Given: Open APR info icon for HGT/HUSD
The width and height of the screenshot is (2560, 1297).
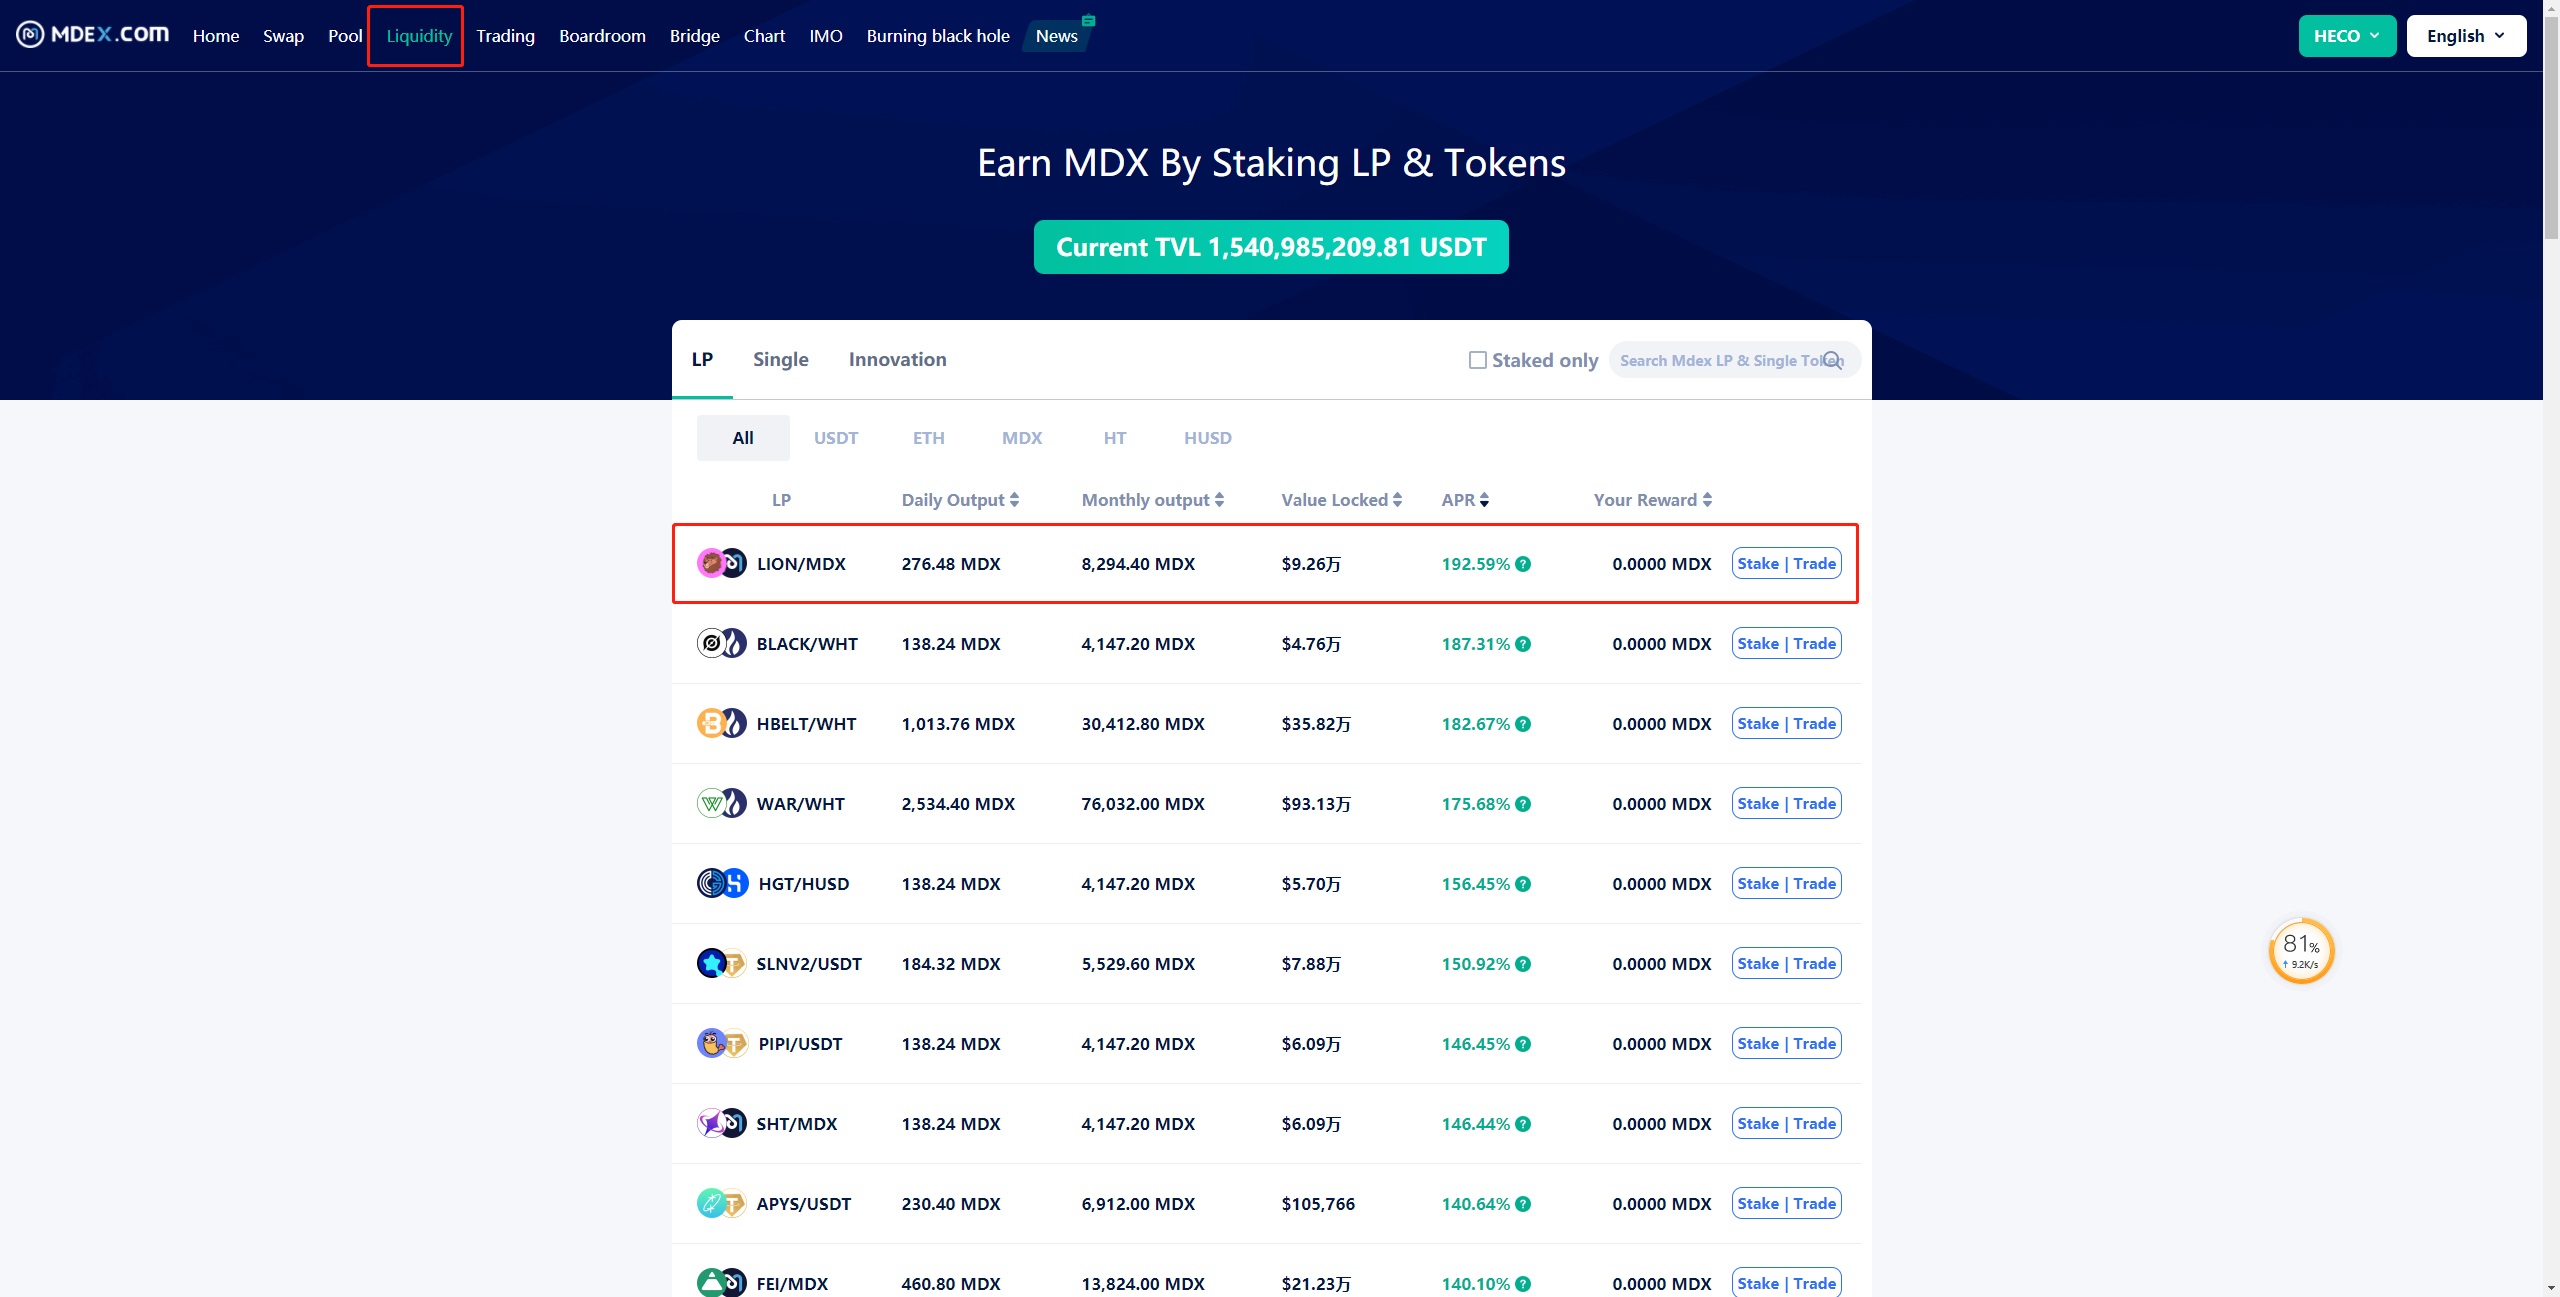Looking at the screenshot, I should click(x=1523, y=884).
